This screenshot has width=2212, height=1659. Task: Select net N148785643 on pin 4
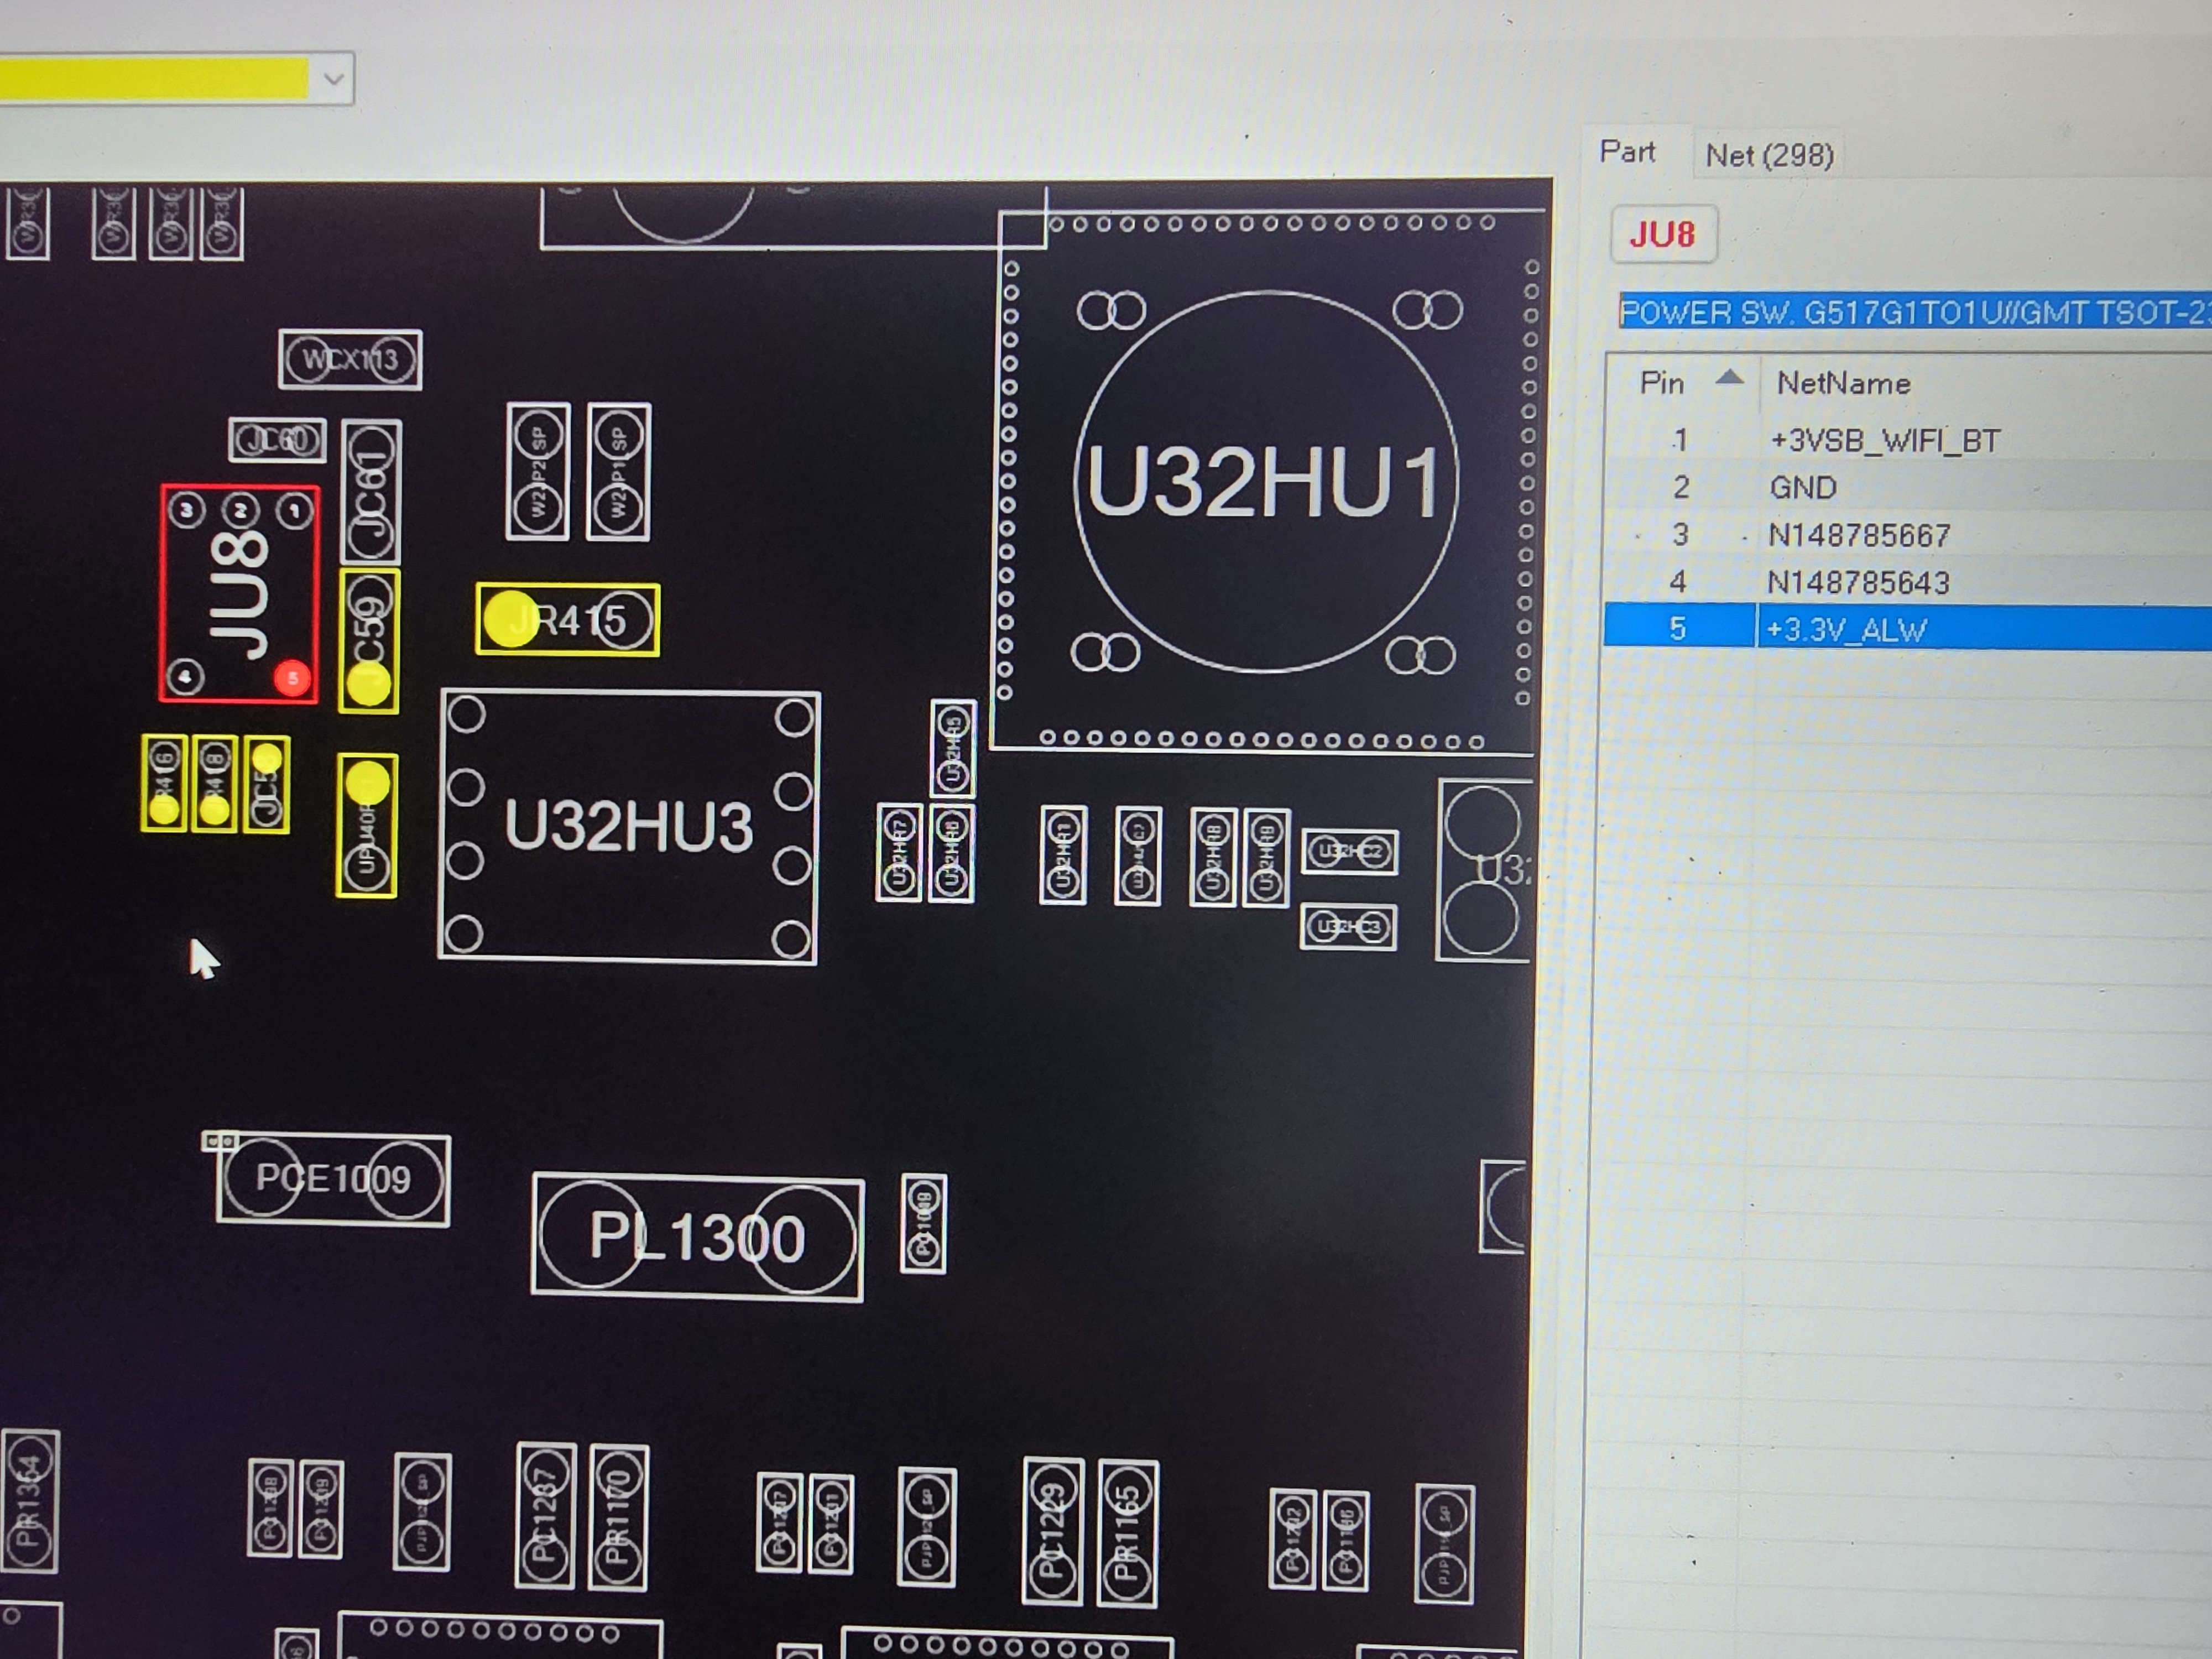[1858, 582]
